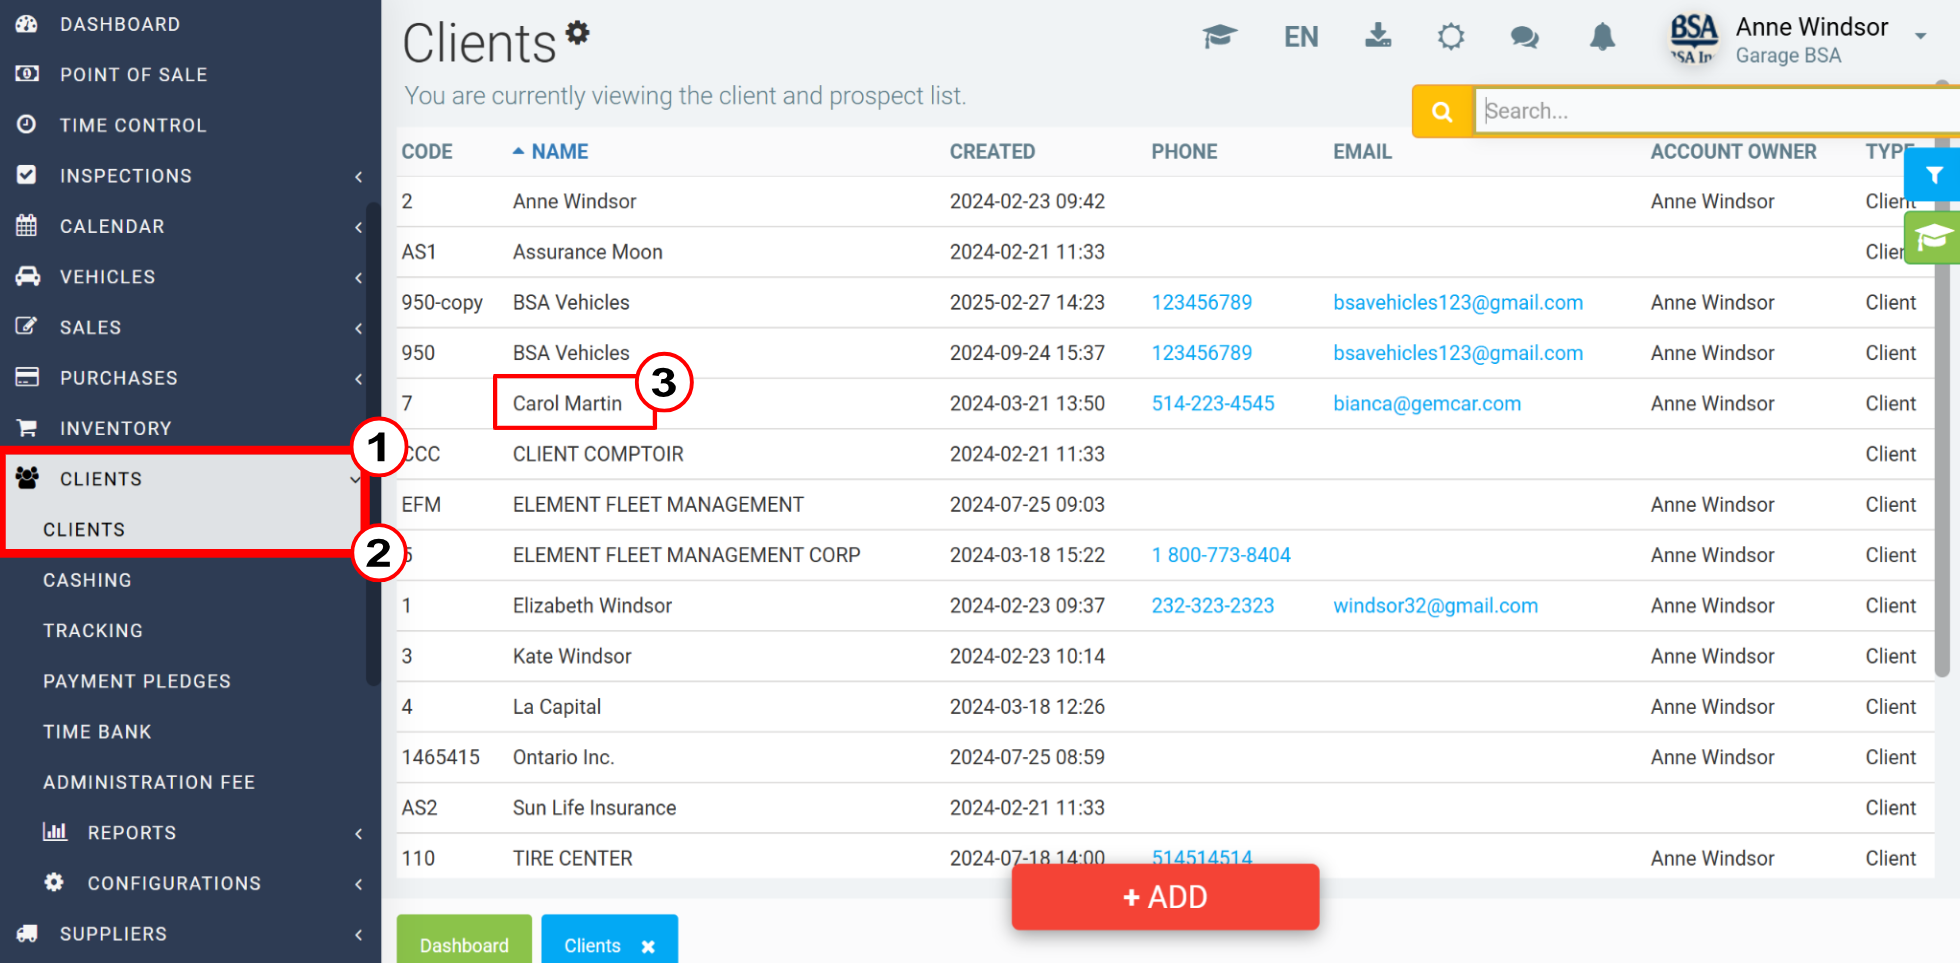Sort the list by Name column
The width and height of the screenshot is (1960, 963).
[x=559, y=152]
